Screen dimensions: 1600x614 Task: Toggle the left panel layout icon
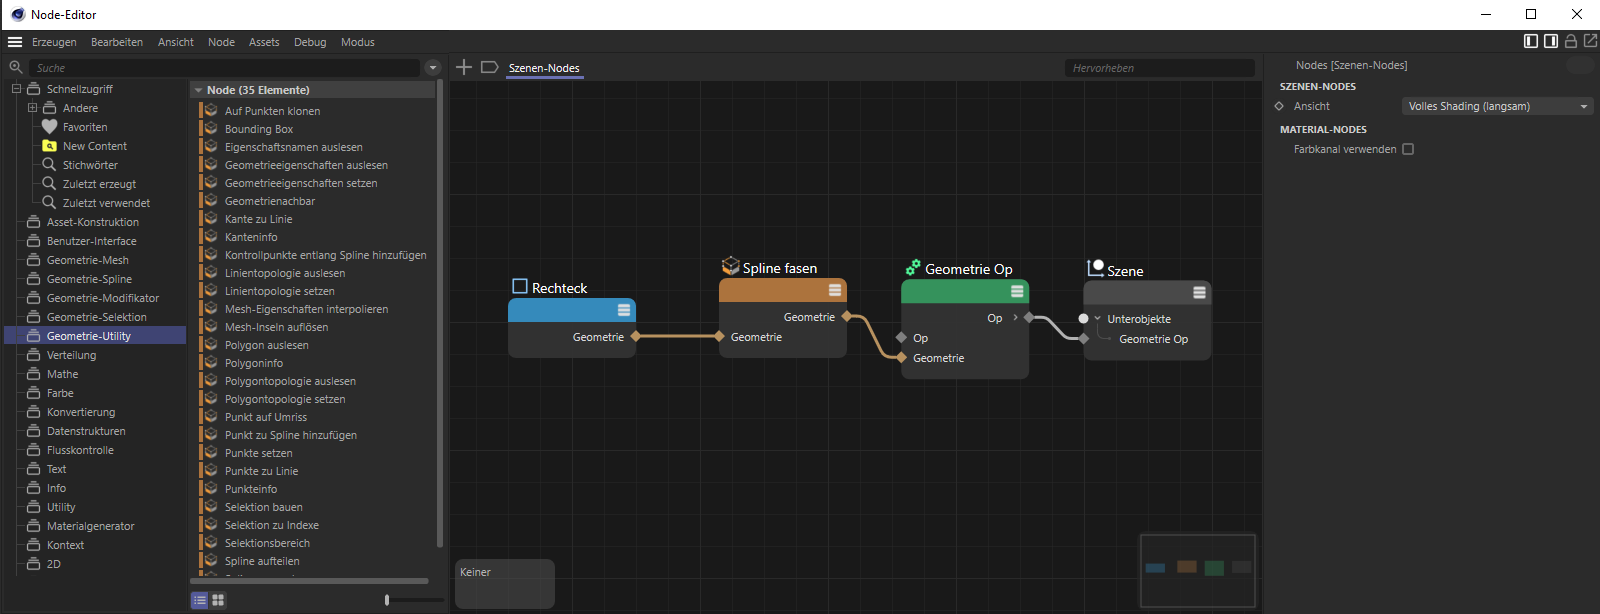1531,41
